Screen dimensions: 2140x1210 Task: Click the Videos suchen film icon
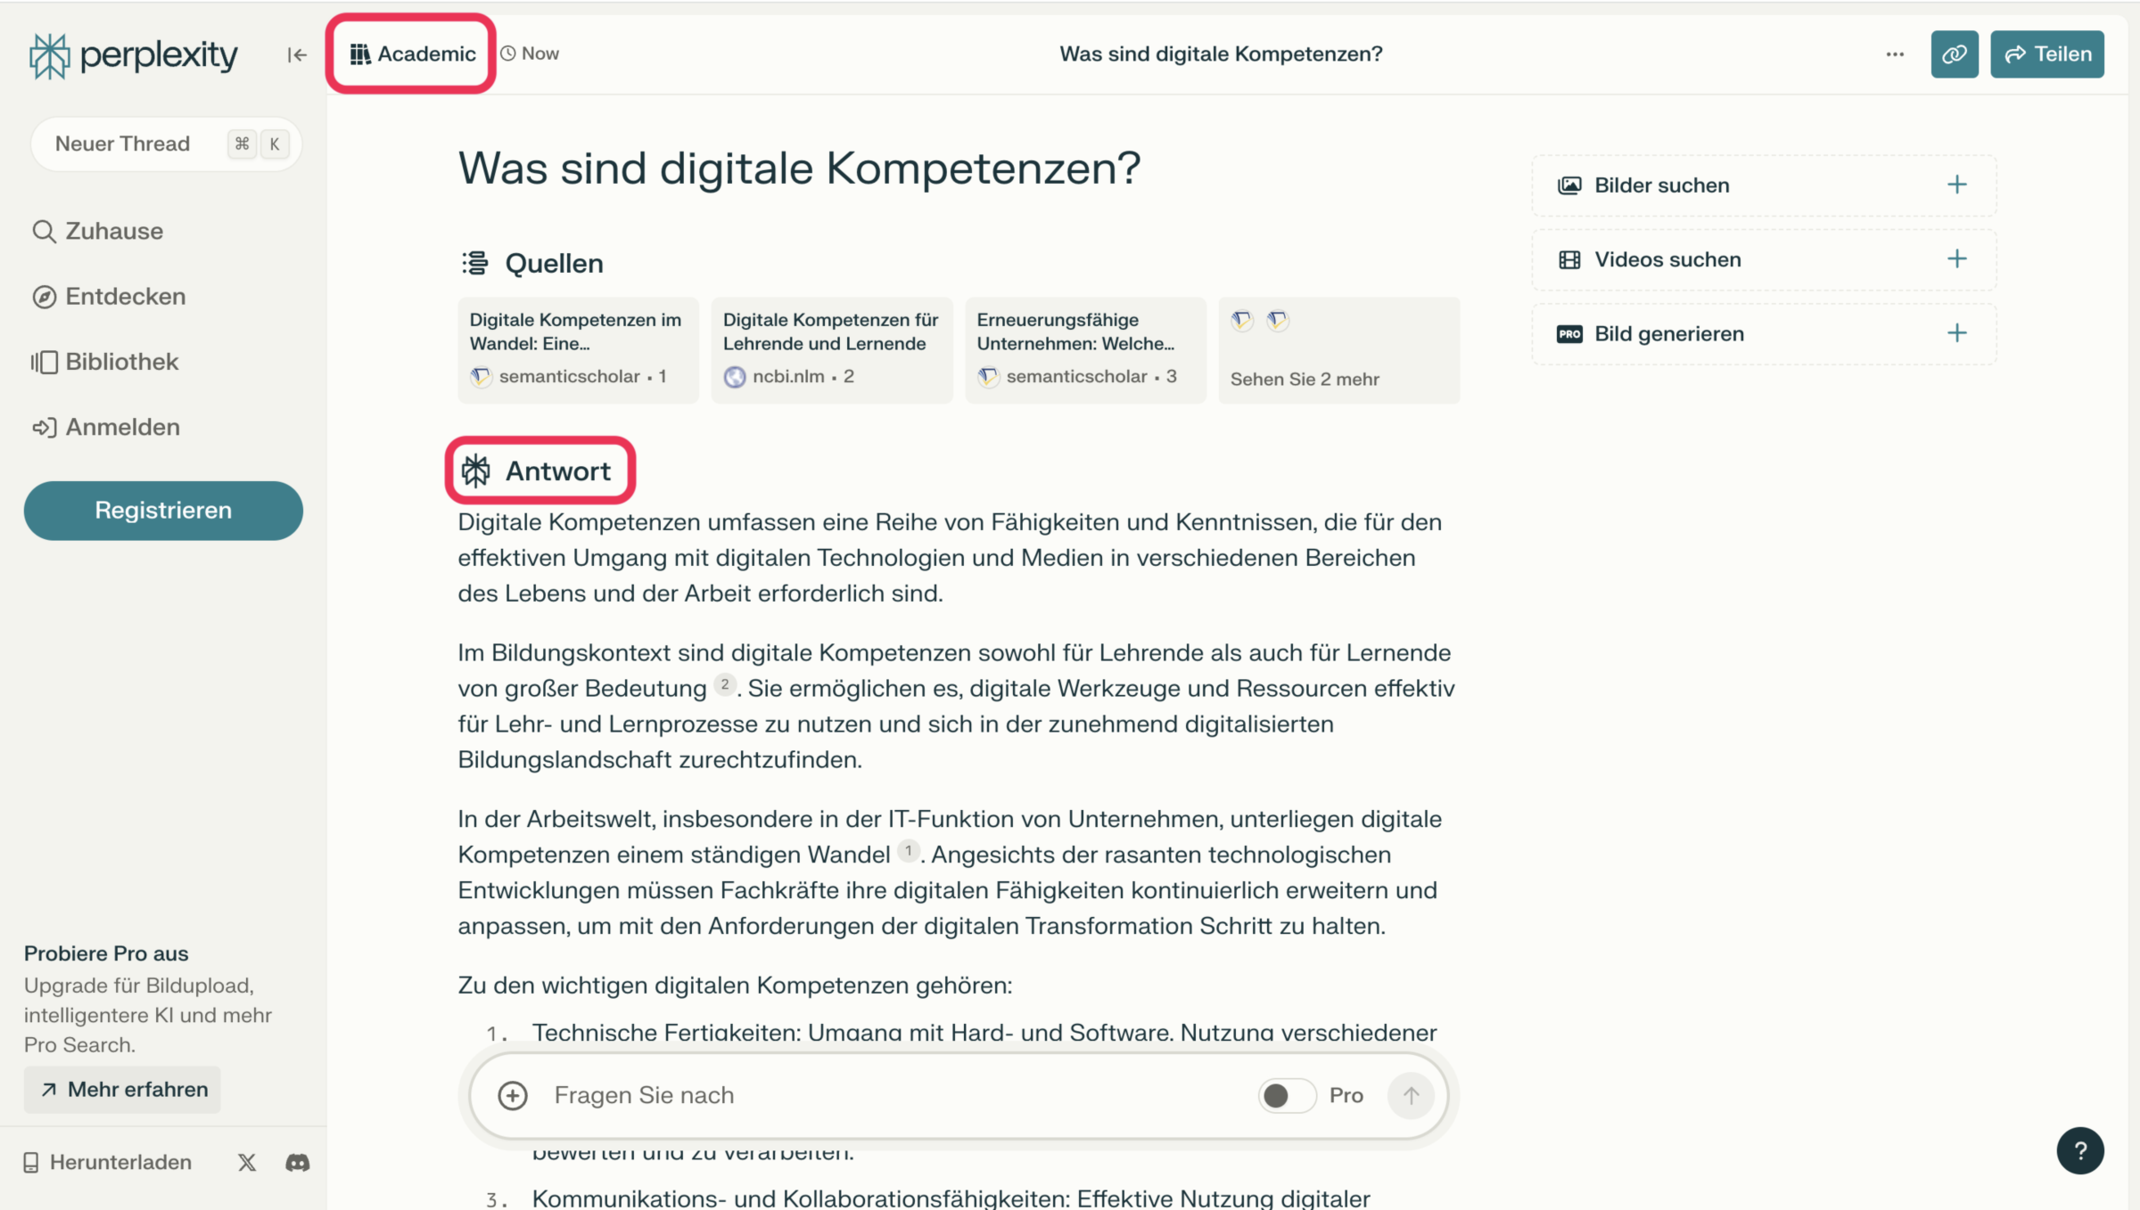(x=1569, y=260)
